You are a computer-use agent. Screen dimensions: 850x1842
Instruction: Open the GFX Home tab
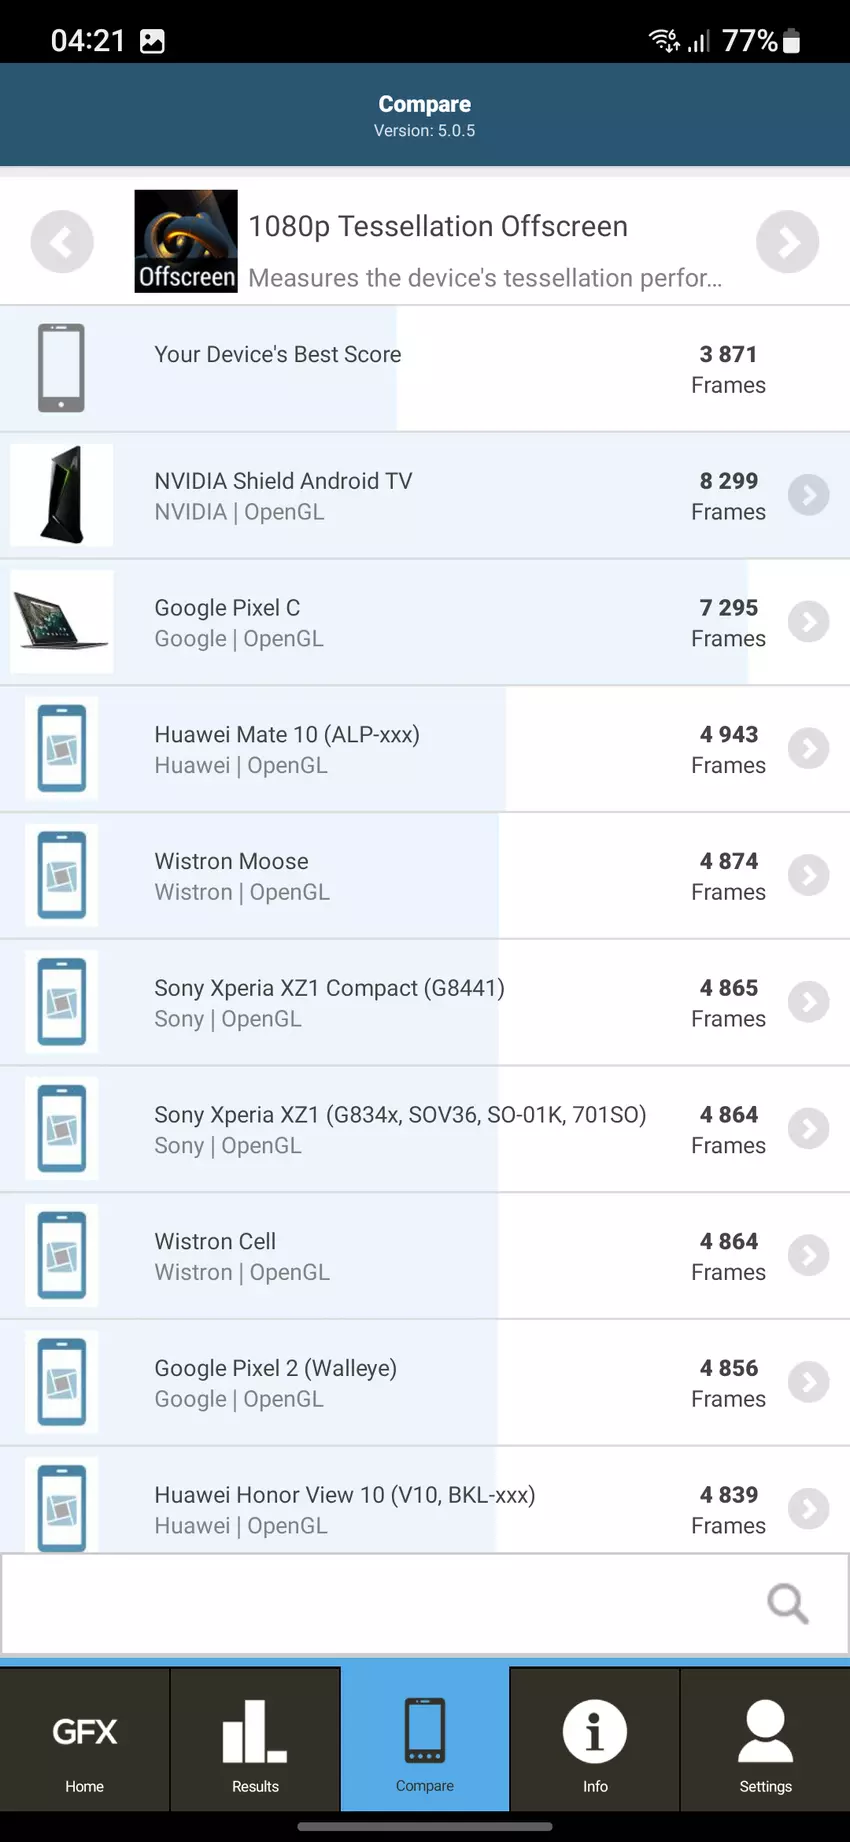85,1742
